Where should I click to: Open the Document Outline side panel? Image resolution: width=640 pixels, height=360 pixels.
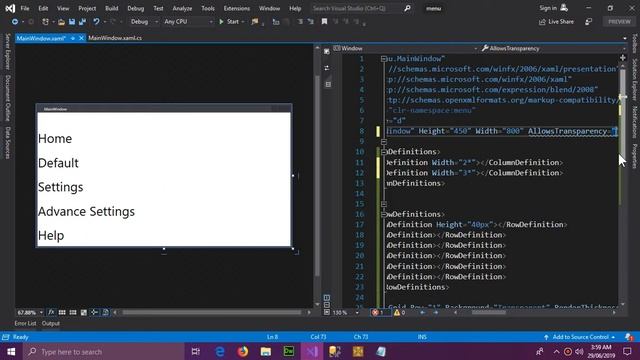(x=7, y=98)
